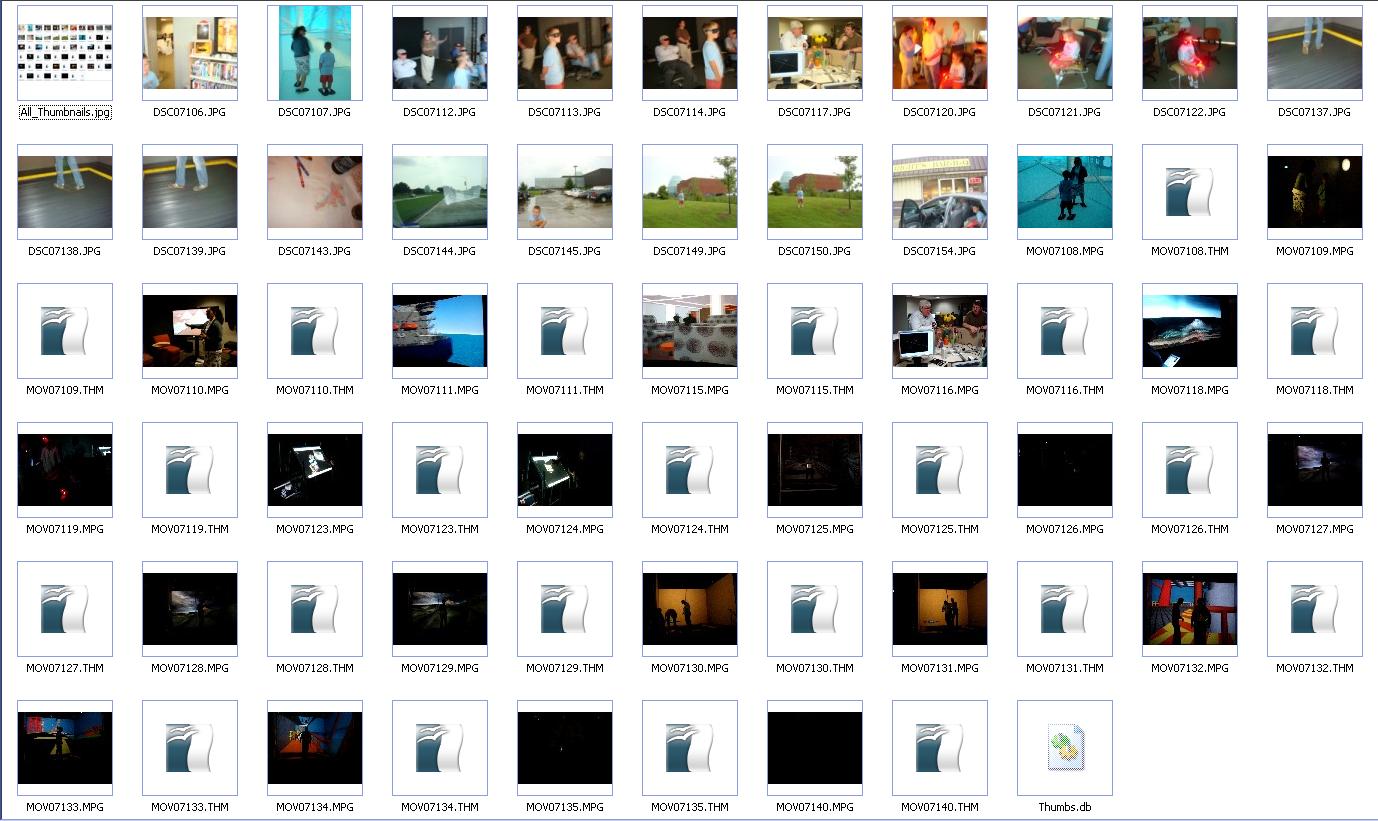Select the MOV07134.MPG video thumbnail
Screen dimensions: 1378x821
click(x=315, y=748)
